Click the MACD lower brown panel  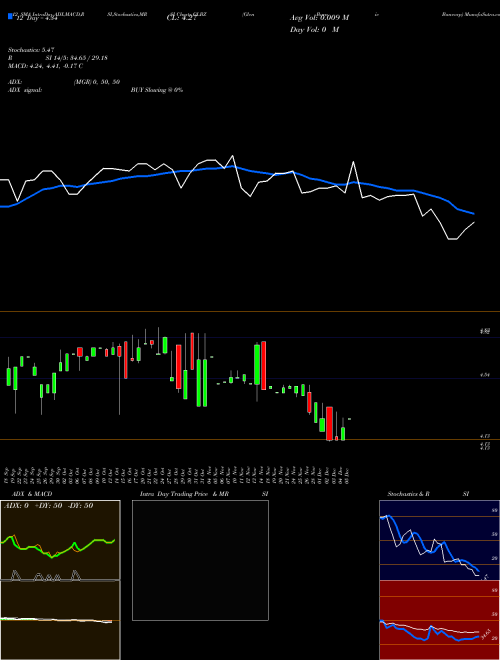(x=60, y=620)
